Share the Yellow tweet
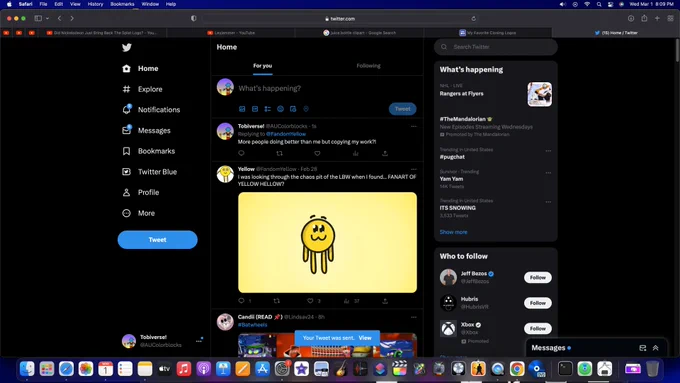 385,301
